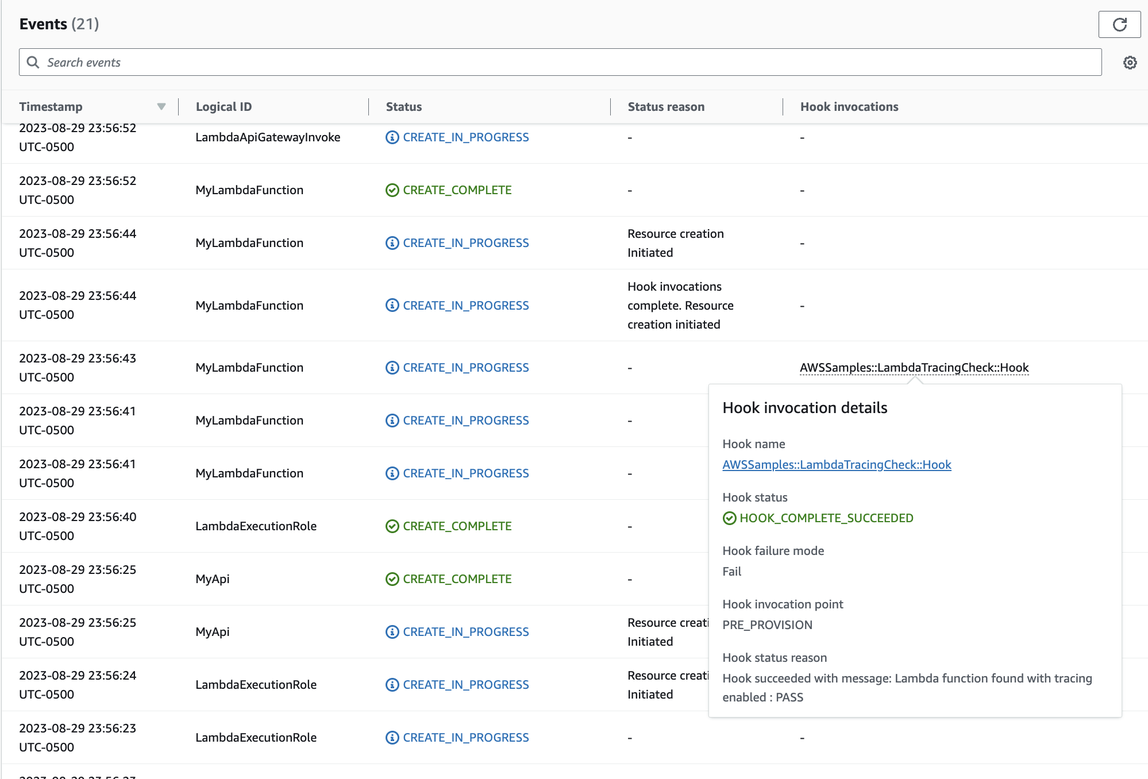Image resolution: width=1148 pixels, height=779 pixels.
Task: Select the Hook invocations column header
Action: click(849, 106)
